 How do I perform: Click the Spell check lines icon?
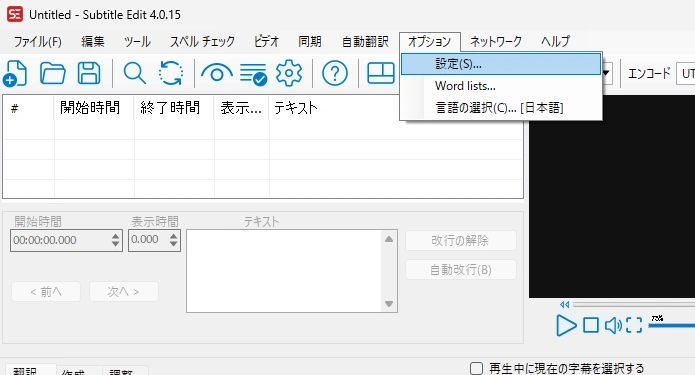tap(253, 74)
